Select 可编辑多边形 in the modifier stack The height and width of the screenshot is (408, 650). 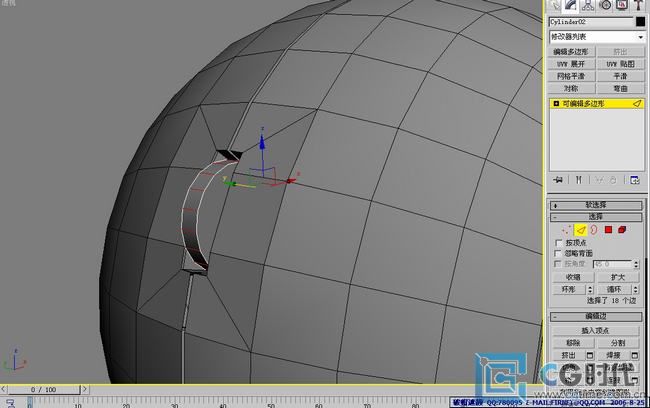click(597, 104)
